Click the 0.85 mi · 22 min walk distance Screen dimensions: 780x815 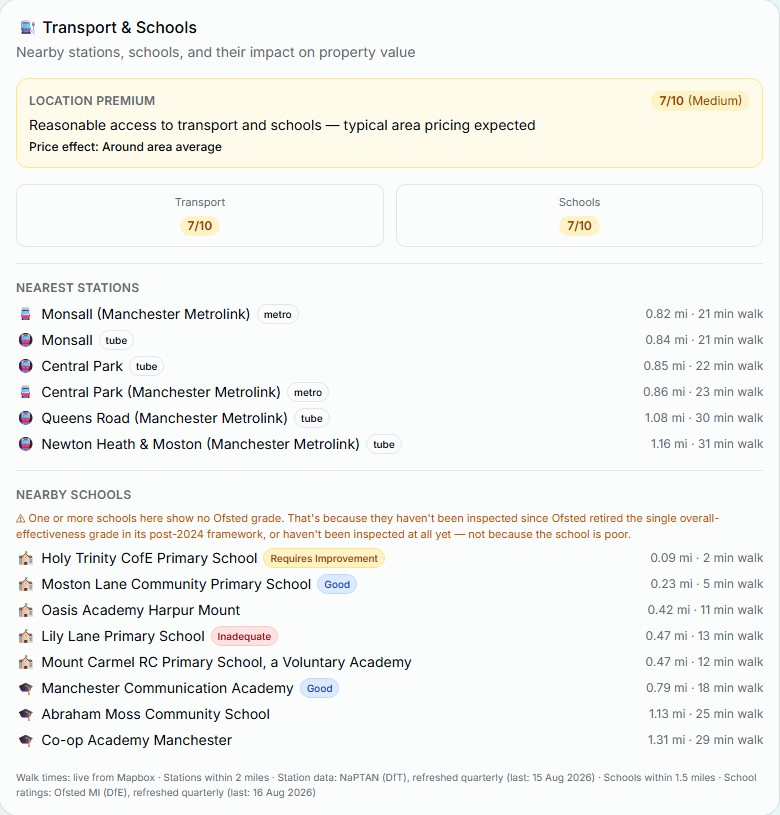point(703,366)
